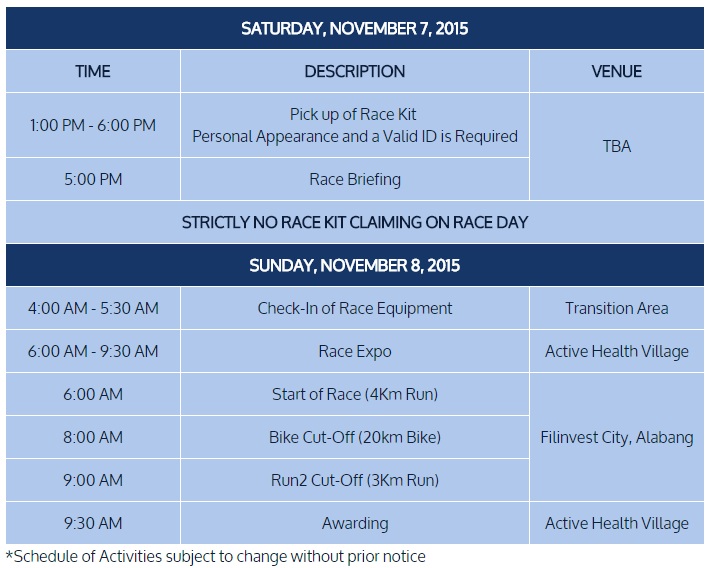
Task: Click the 1:00 PM - 6:00 PM time cell
Action: pos(93,125)
